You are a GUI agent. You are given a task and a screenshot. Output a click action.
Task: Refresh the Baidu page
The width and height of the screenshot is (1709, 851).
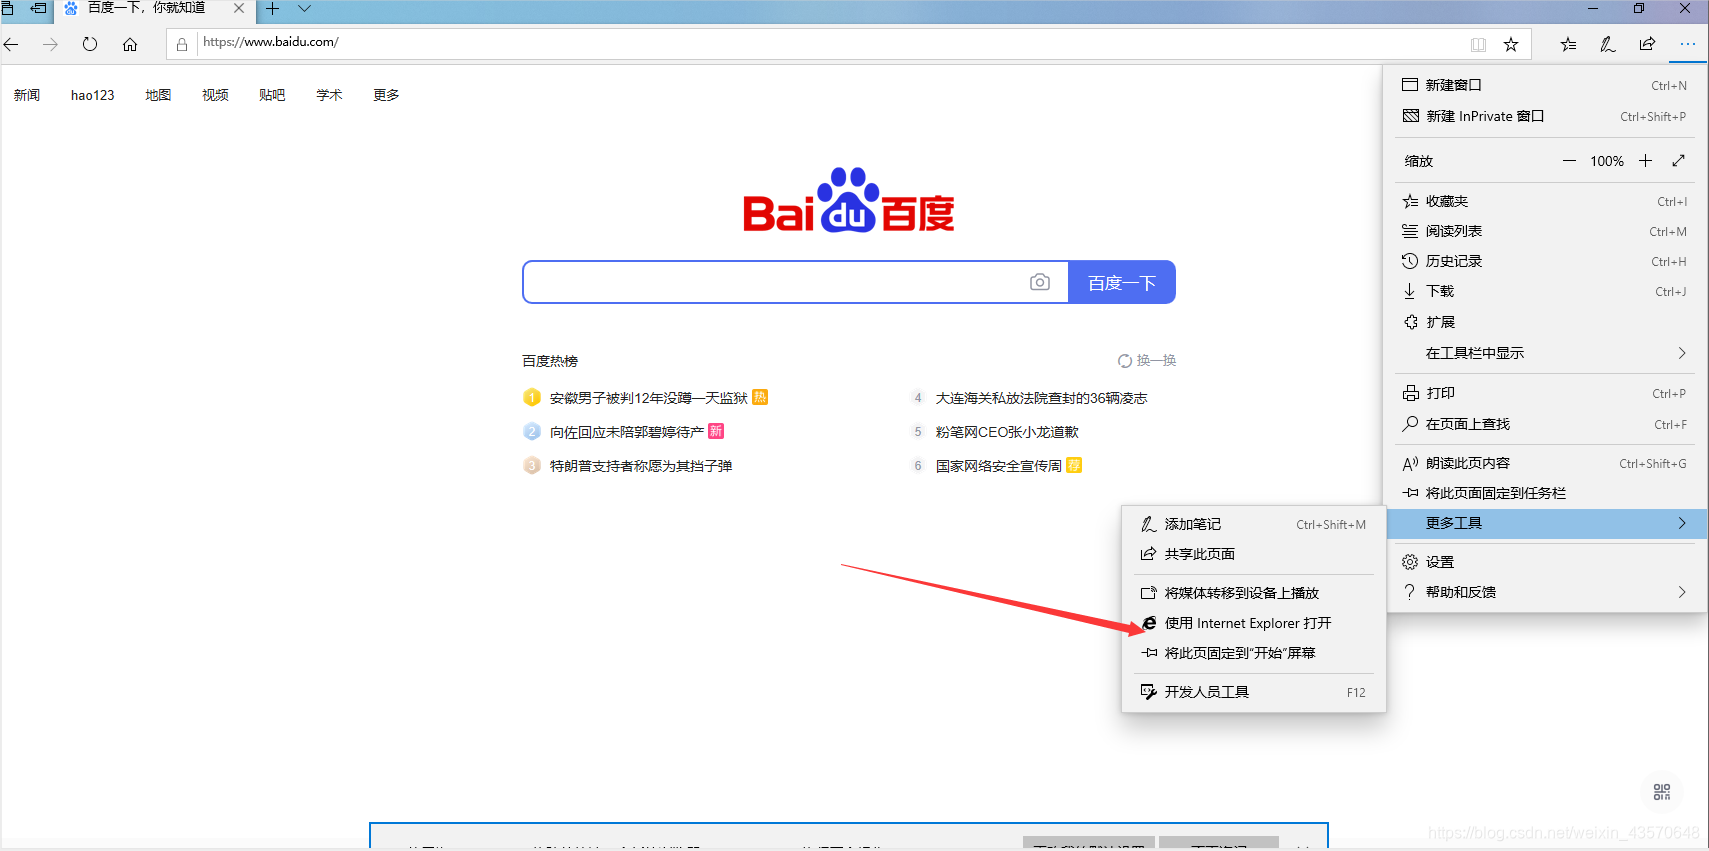(90, 44)
